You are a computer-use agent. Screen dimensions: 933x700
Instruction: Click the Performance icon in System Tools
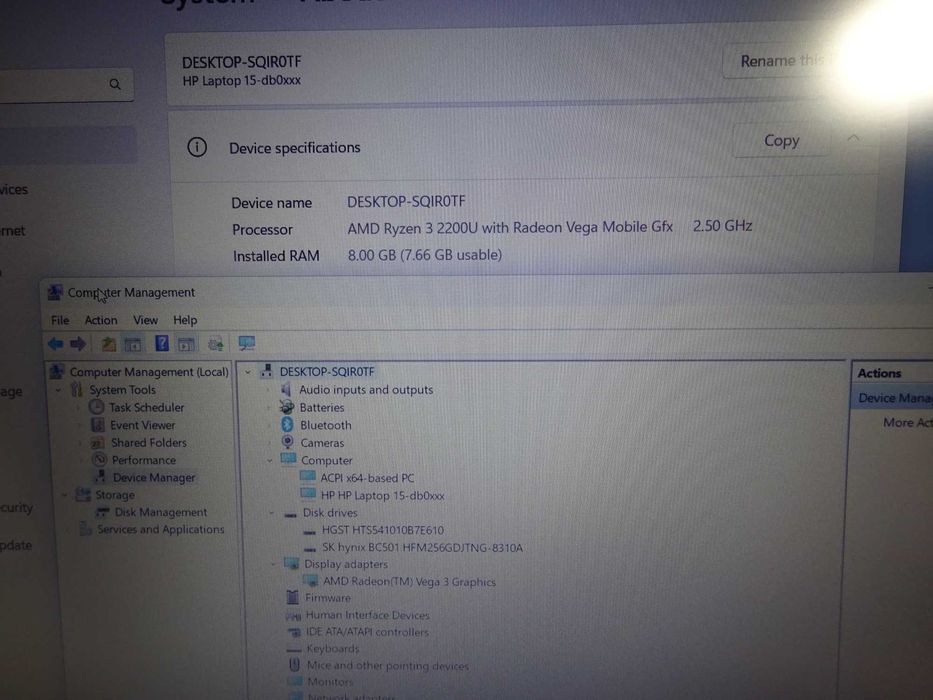click(x=100, y=460)
